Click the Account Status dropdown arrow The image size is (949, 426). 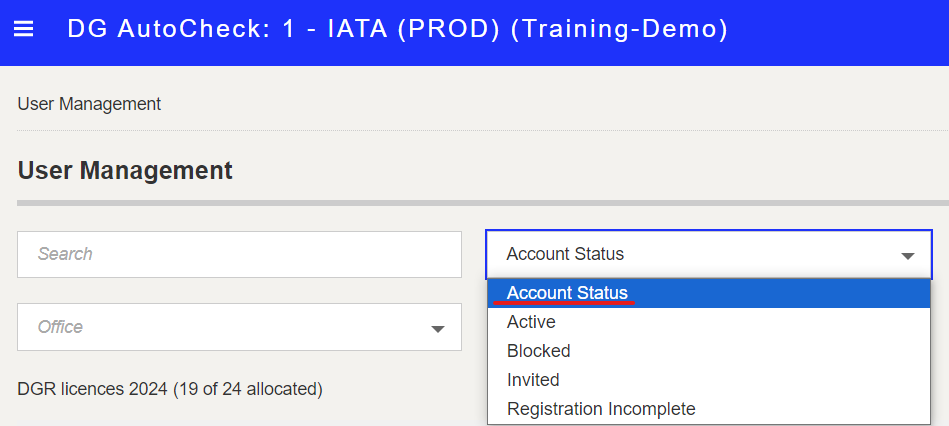point(907,256)
